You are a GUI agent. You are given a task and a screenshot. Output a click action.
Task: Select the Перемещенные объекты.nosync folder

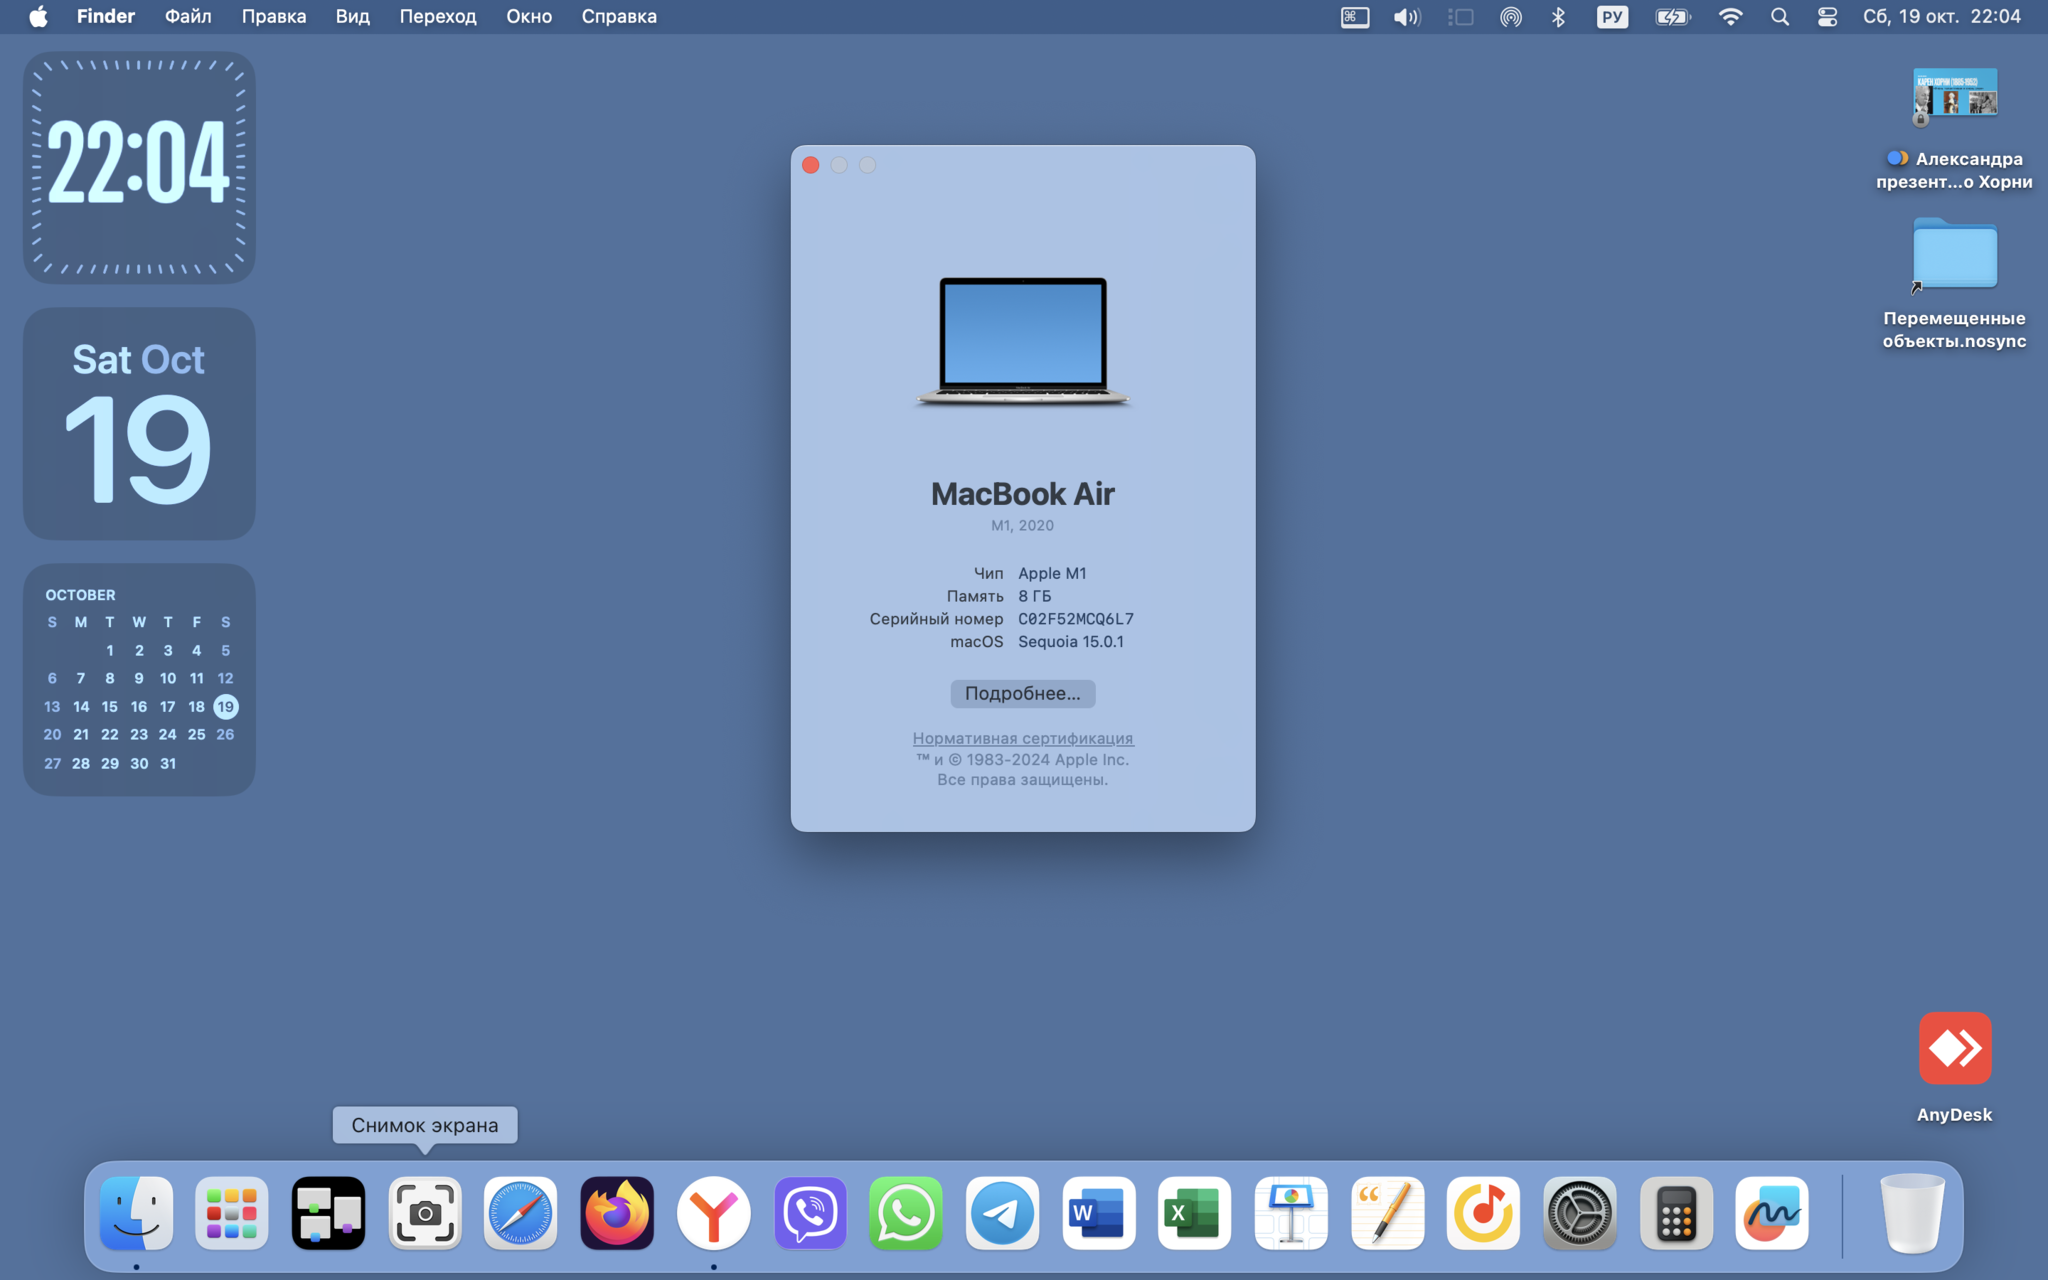(x=1955, y=284)
